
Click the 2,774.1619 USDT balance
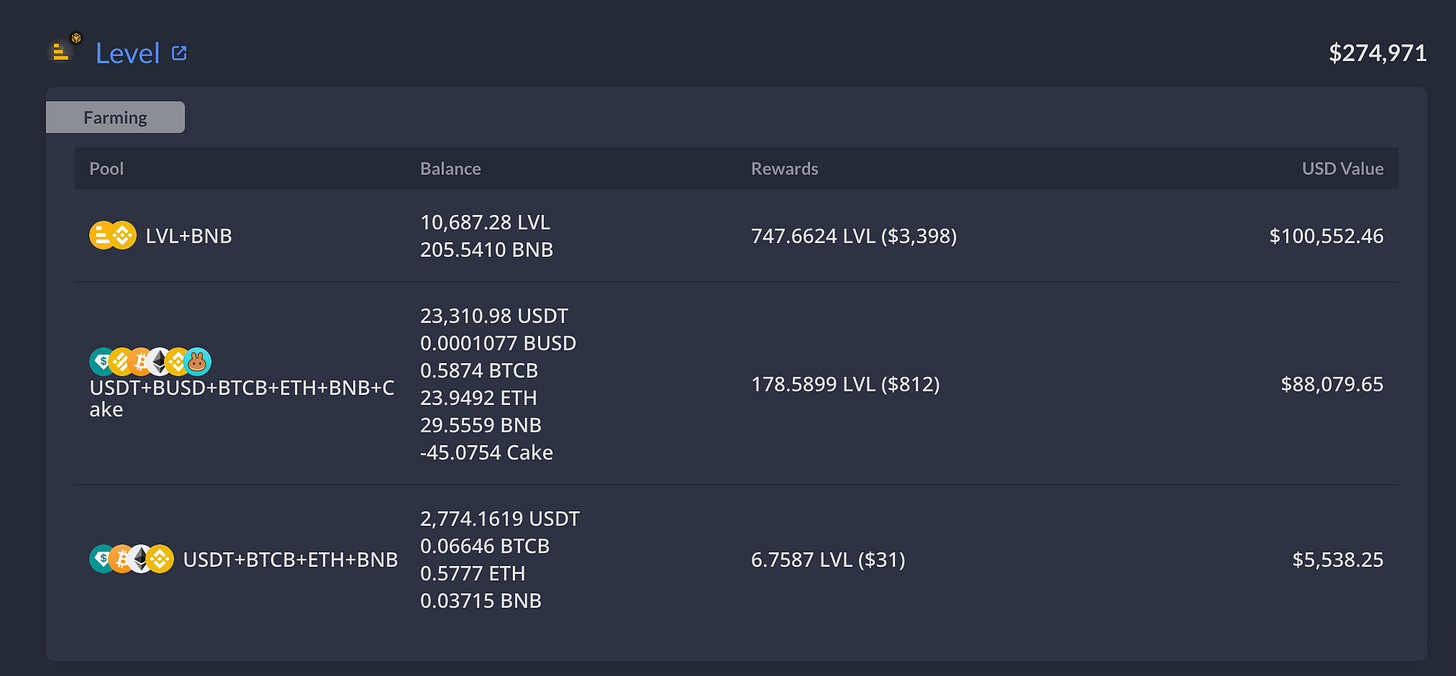click(500, 520)
